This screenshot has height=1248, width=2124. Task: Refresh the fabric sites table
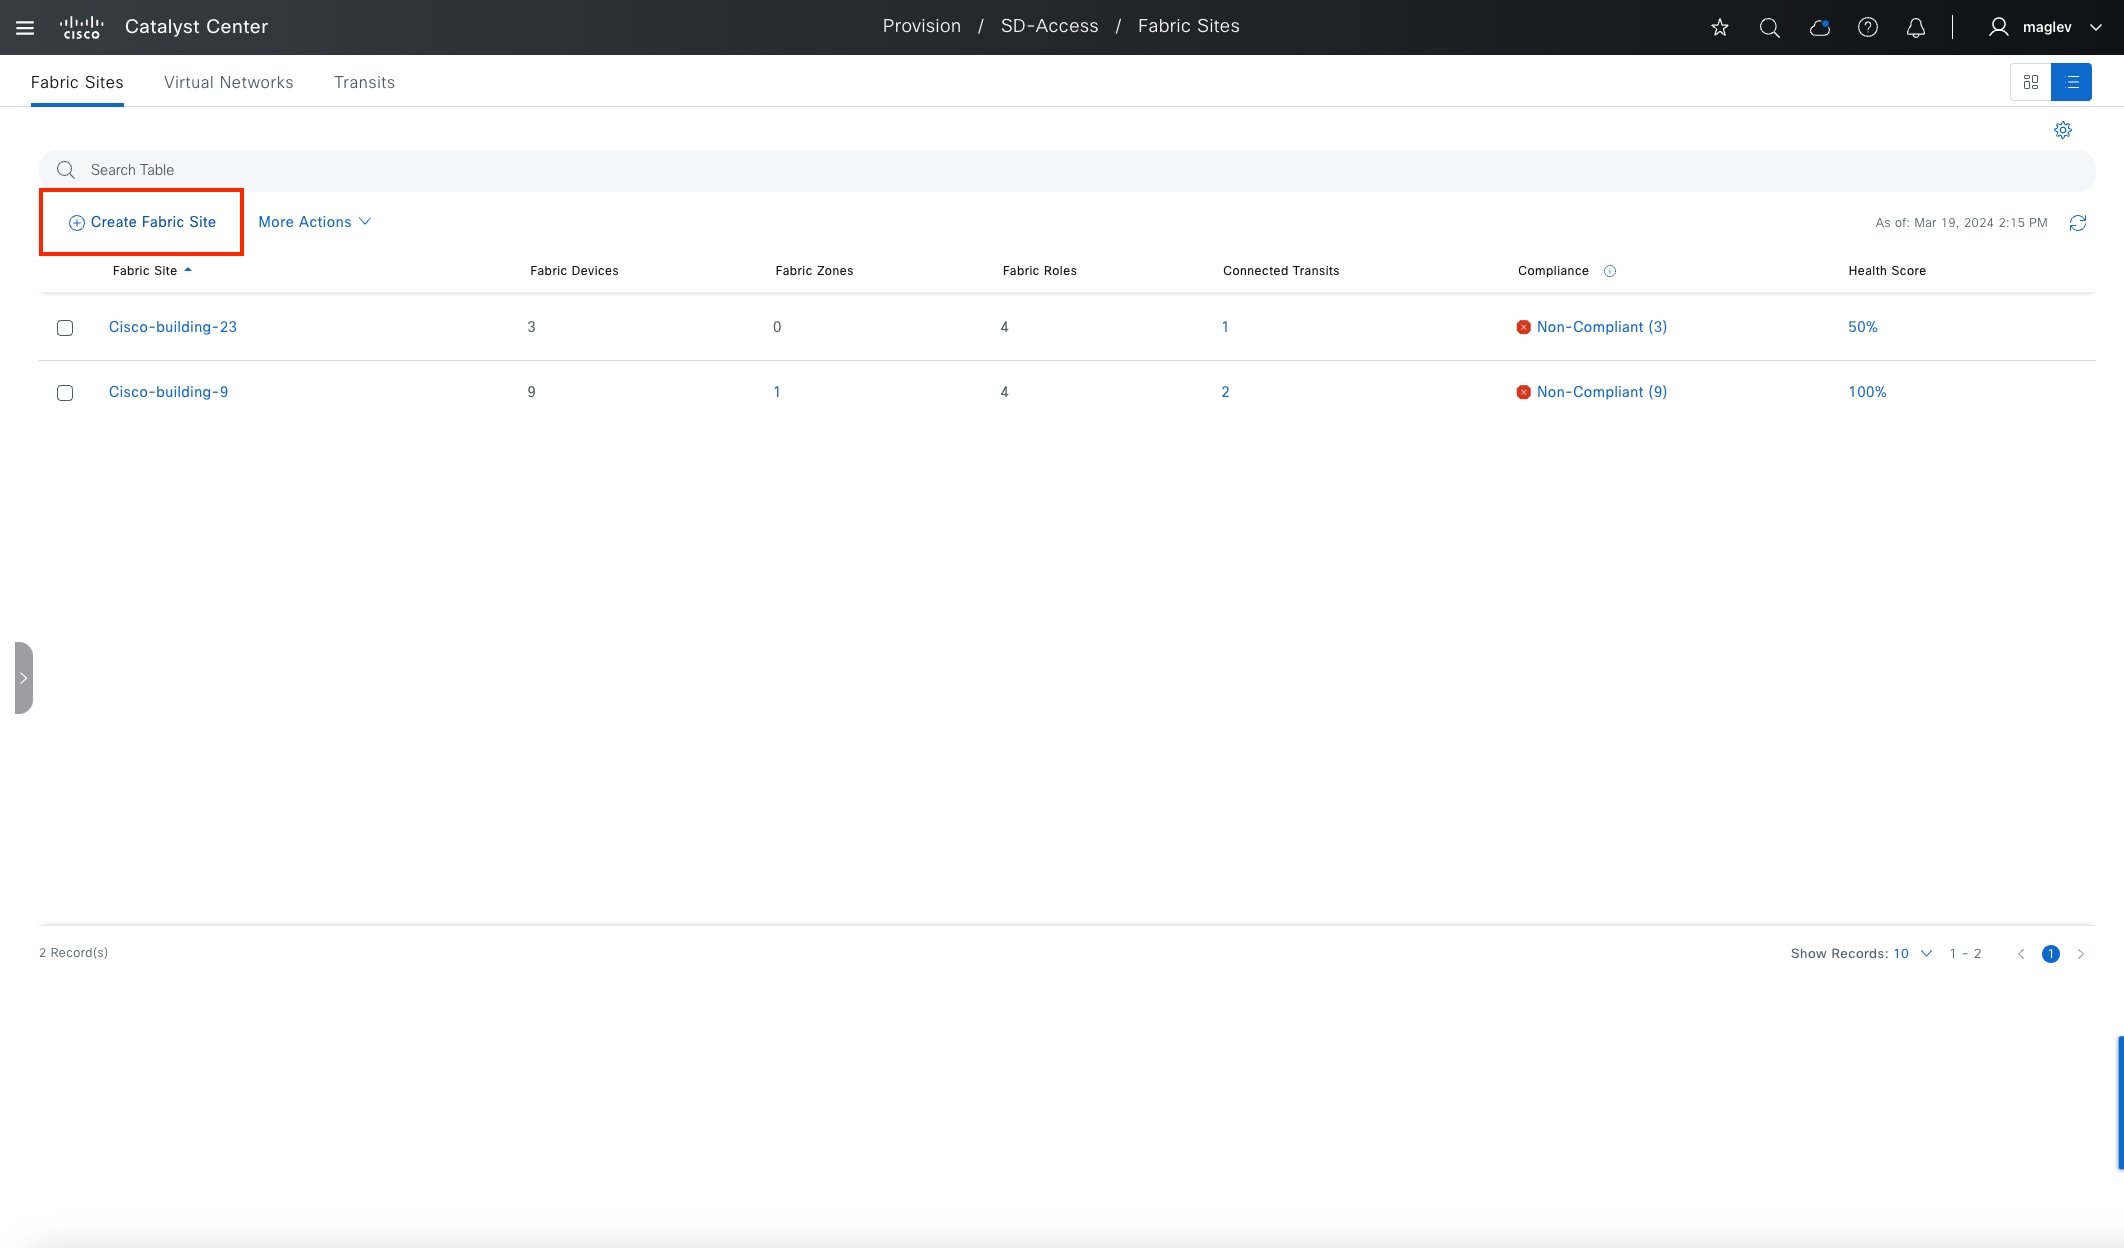tap(2077, 223)
